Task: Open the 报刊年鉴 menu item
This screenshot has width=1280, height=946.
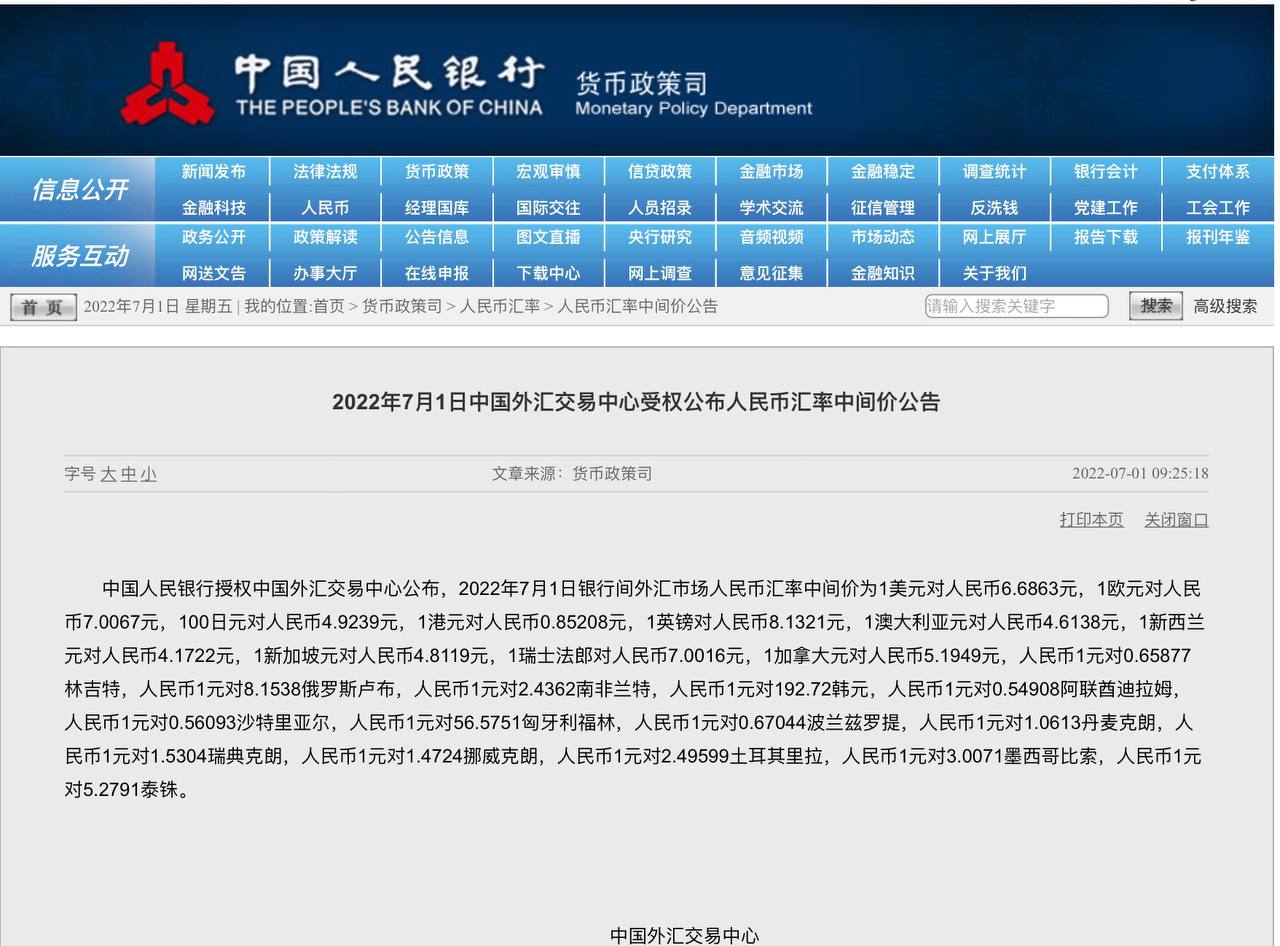Action: 1218,237
